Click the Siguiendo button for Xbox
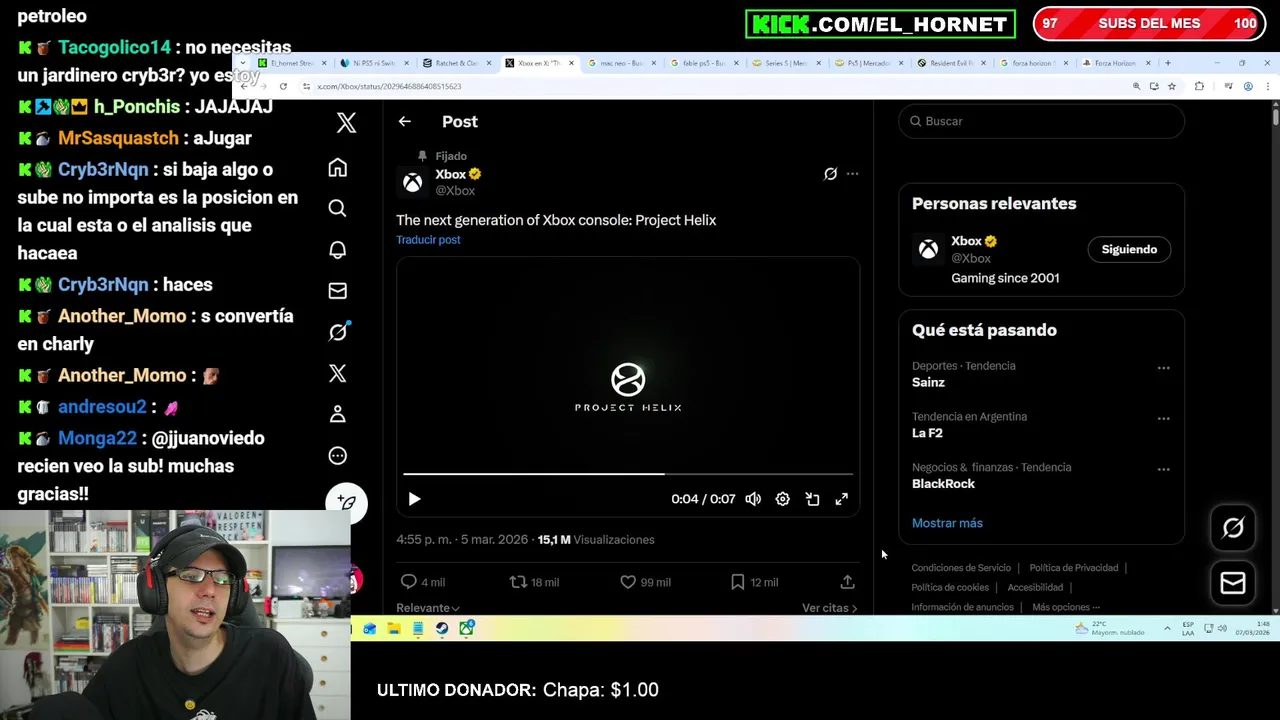 pos(1129,249)
